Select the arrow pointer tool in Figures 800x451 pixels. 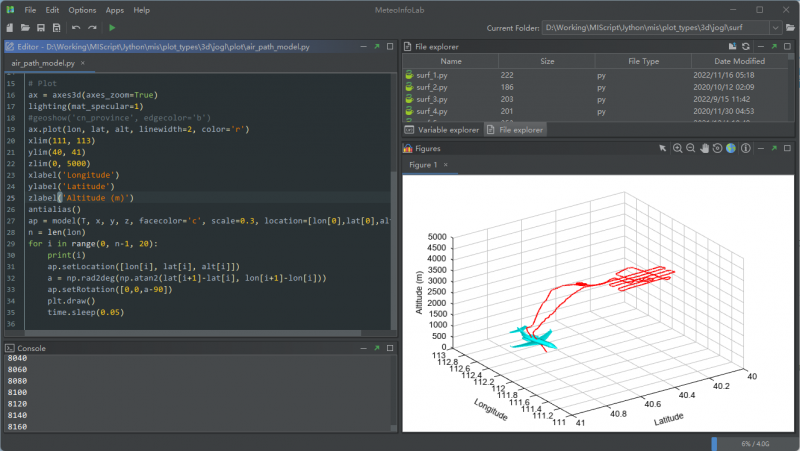[x=662, y=148]
